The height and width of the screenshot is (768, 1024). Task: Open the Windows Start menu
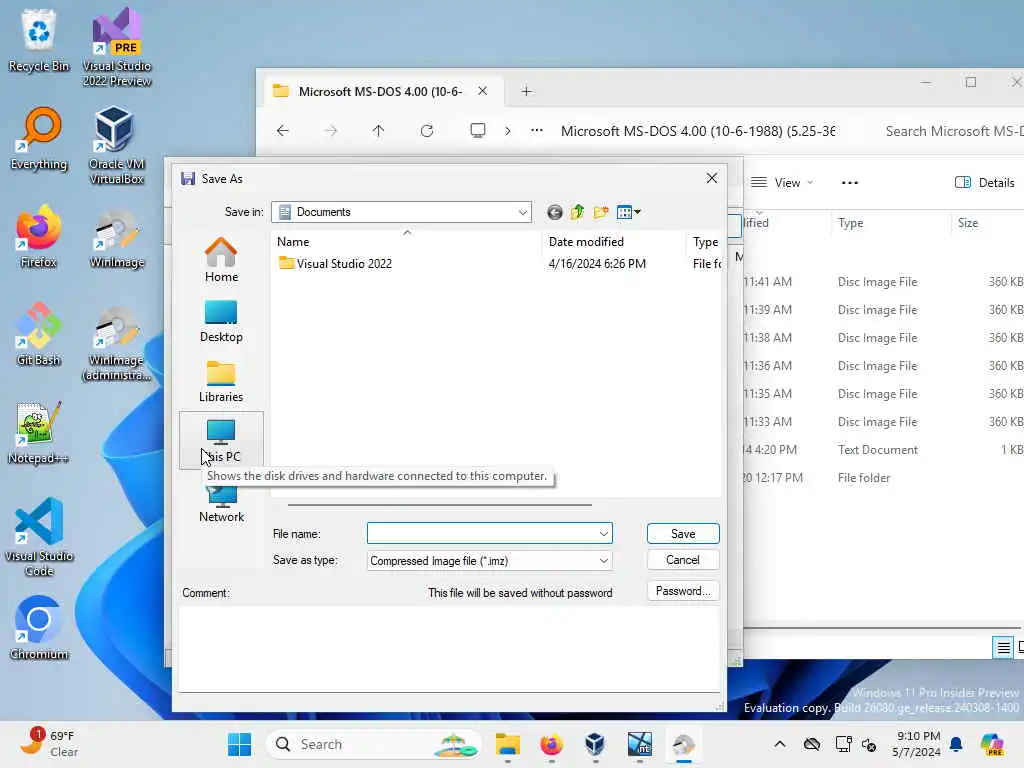[x=240, y=744]
